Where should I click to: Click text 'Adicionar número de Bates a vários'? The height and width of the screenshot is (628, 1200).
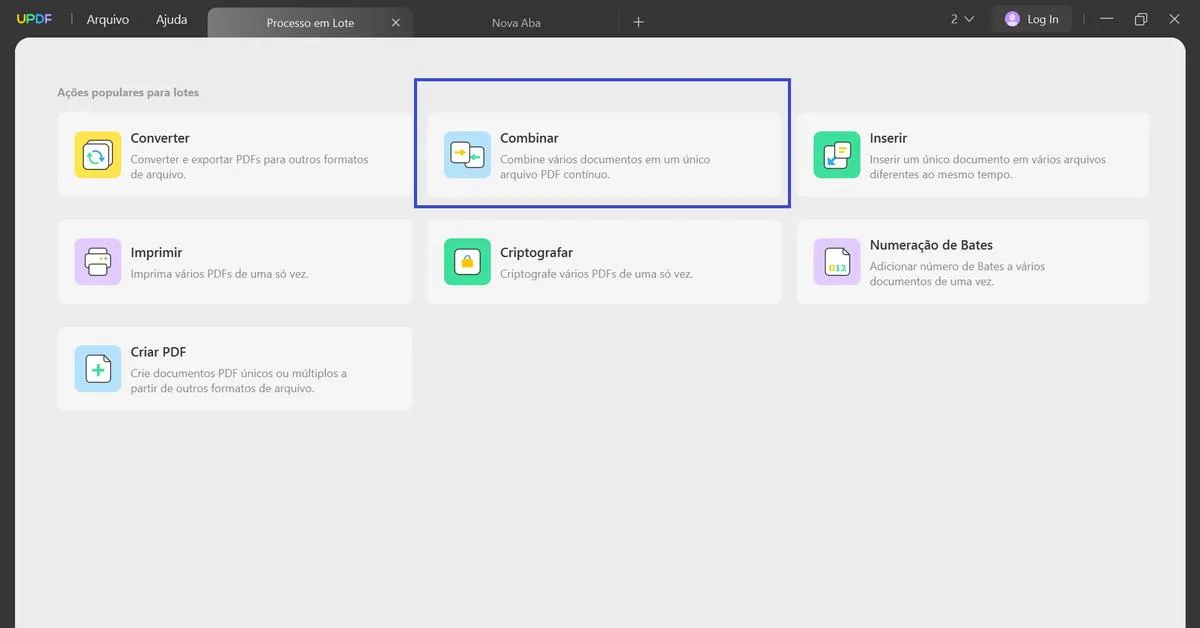[957, 266]
